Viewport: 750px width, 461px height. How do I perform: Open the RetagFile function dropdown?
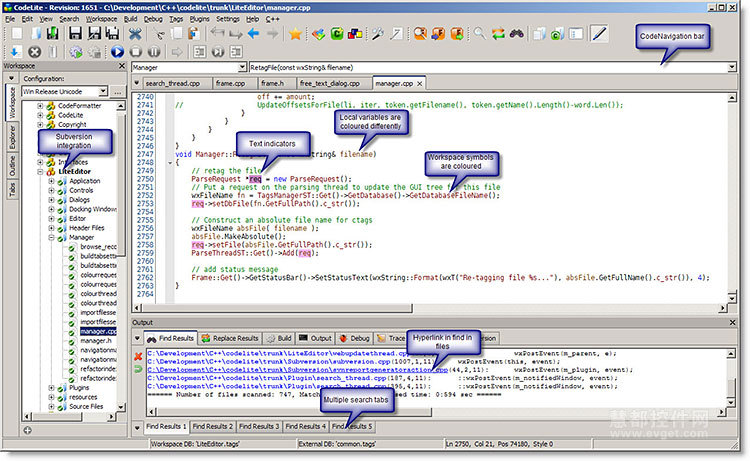coord(731,67)
